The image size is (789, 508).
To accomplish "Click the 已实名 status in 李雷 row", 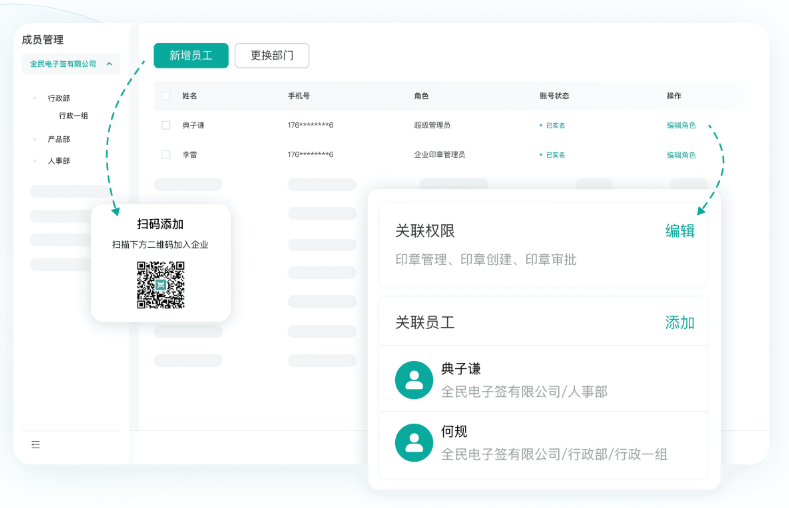I will 552,155.
